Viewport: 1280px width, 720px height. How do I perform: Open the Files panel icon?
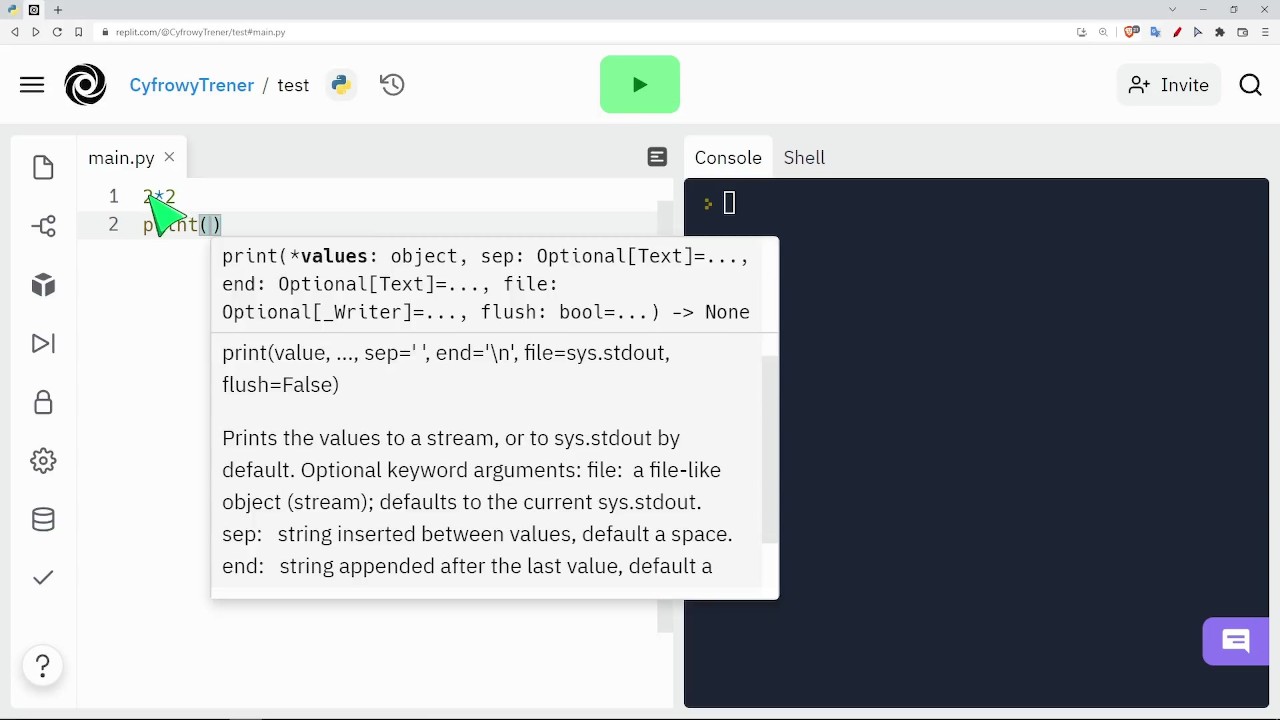tap(43, 167)
